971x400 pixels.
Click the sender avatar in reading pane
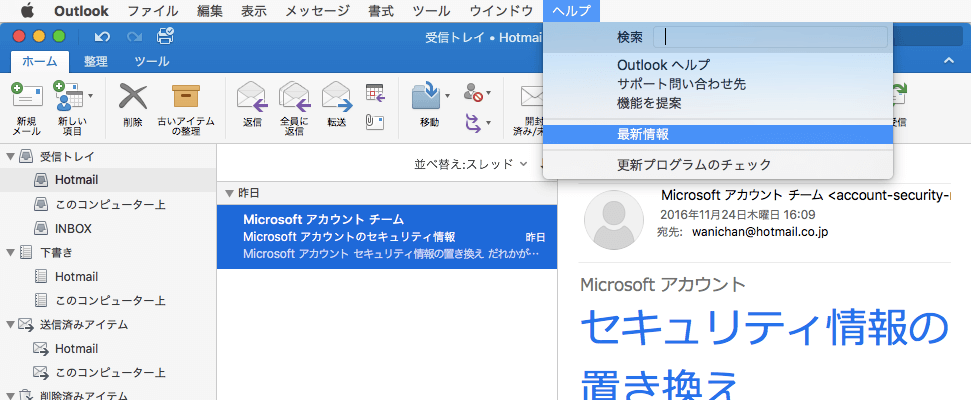point(614,220)
